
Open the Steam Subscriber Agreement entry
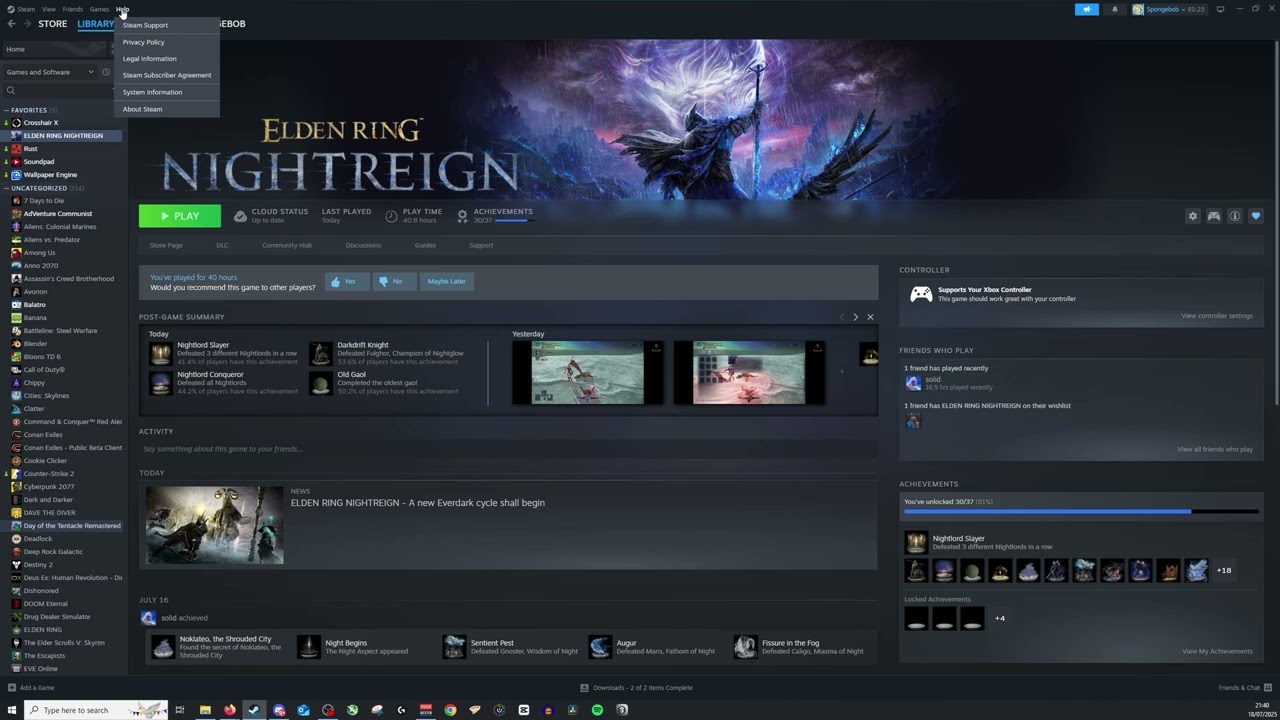pos(167,75)
